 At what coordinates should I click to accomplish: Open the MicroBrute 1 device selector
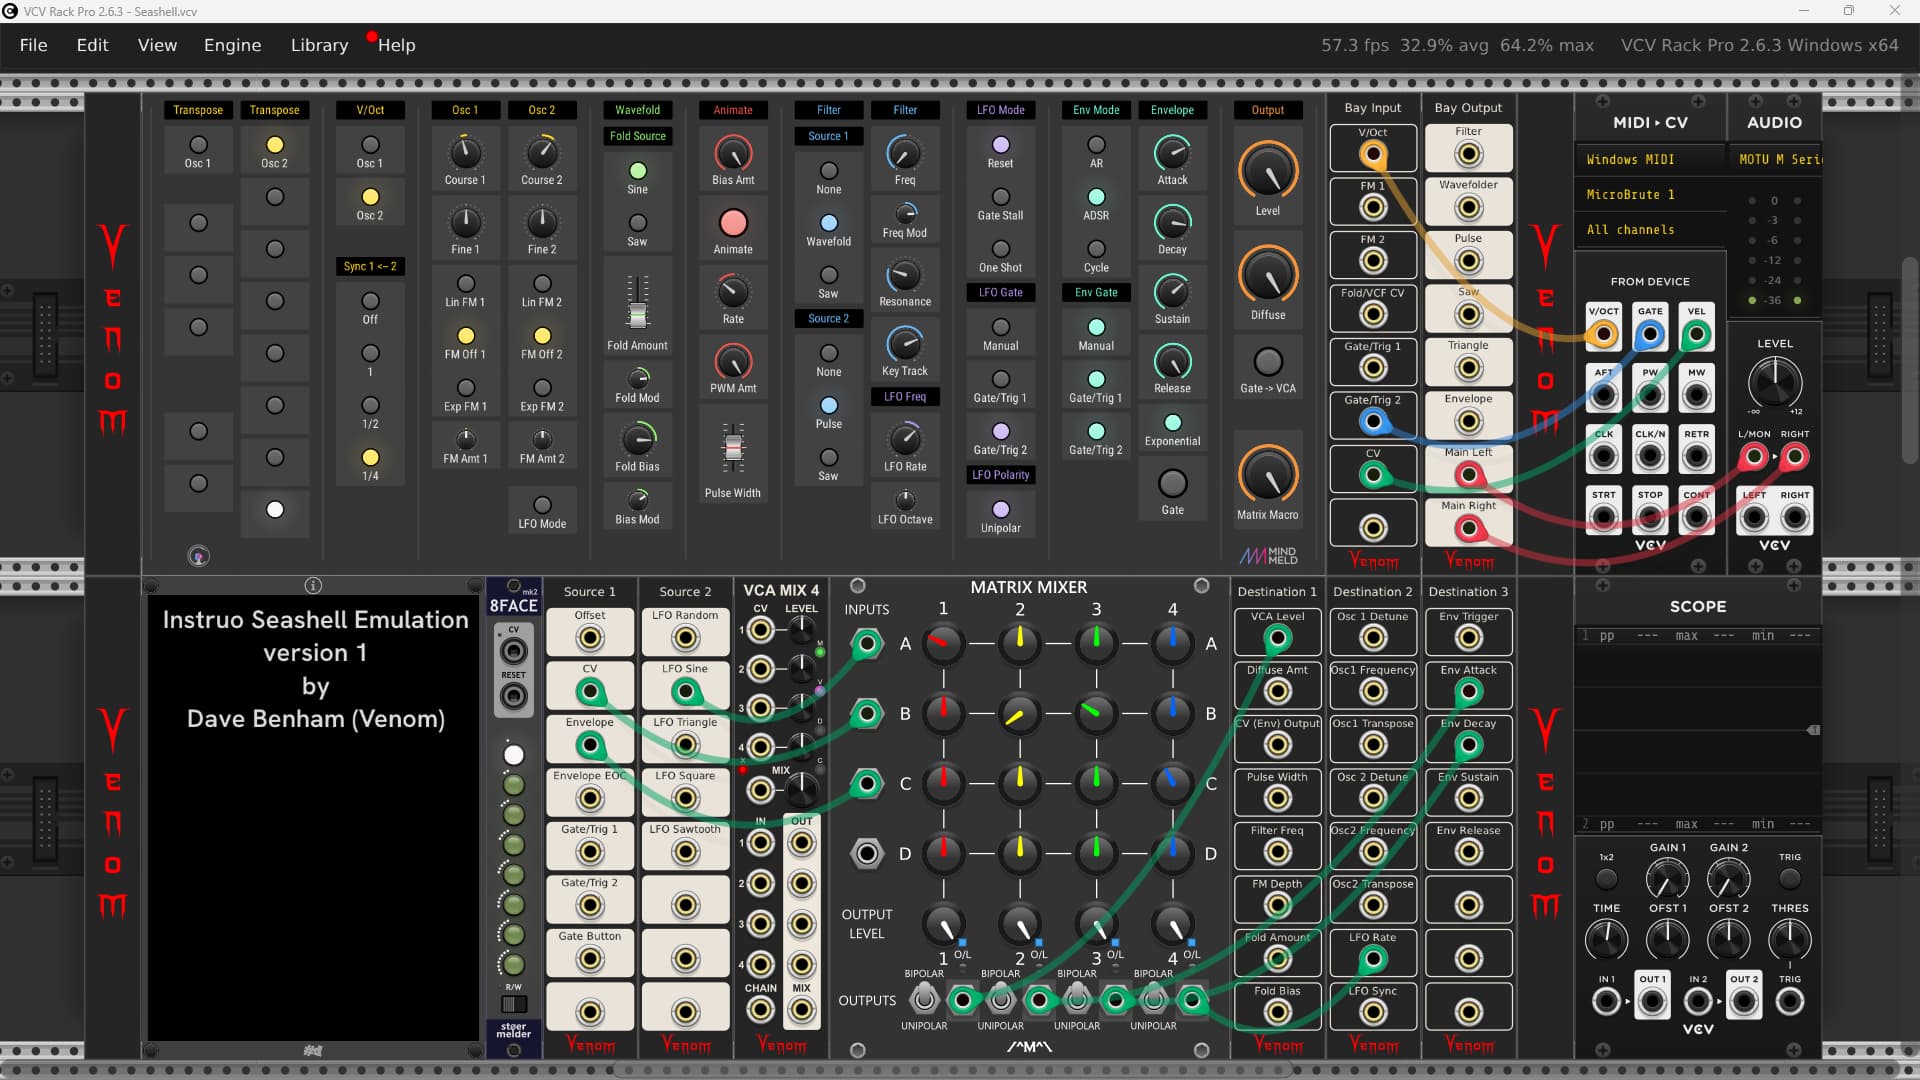click(x=1651, y=195)
